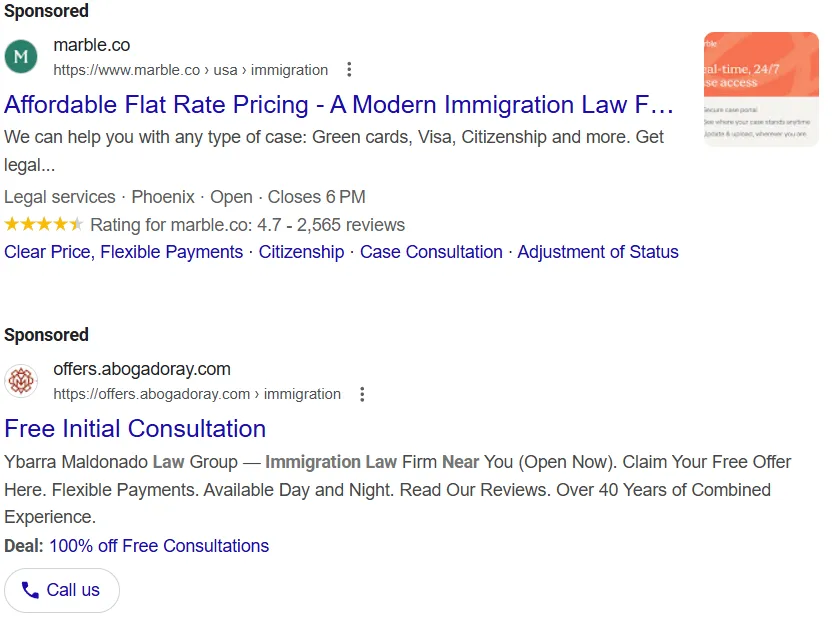Open the Affordable Flat Rate Pricing headline

tap(339, 105)
